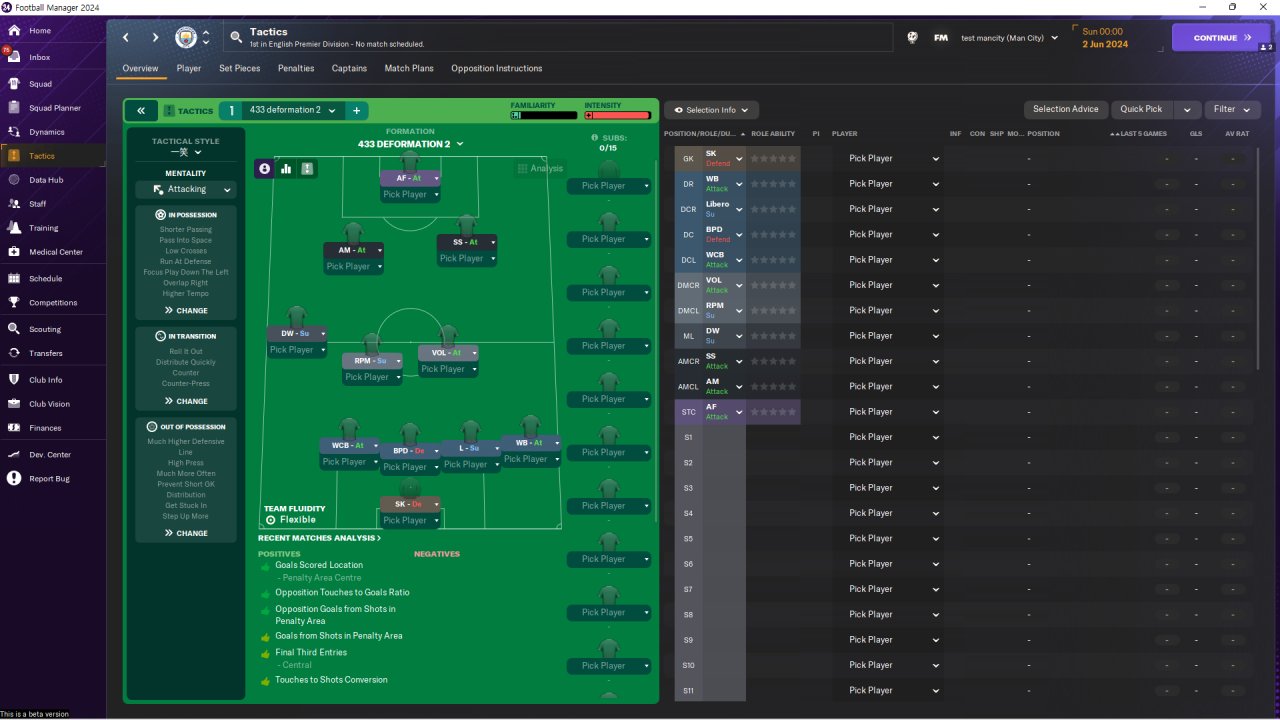Go to the Squad screen
The image size is (1280, 720).
click(40, 84)
